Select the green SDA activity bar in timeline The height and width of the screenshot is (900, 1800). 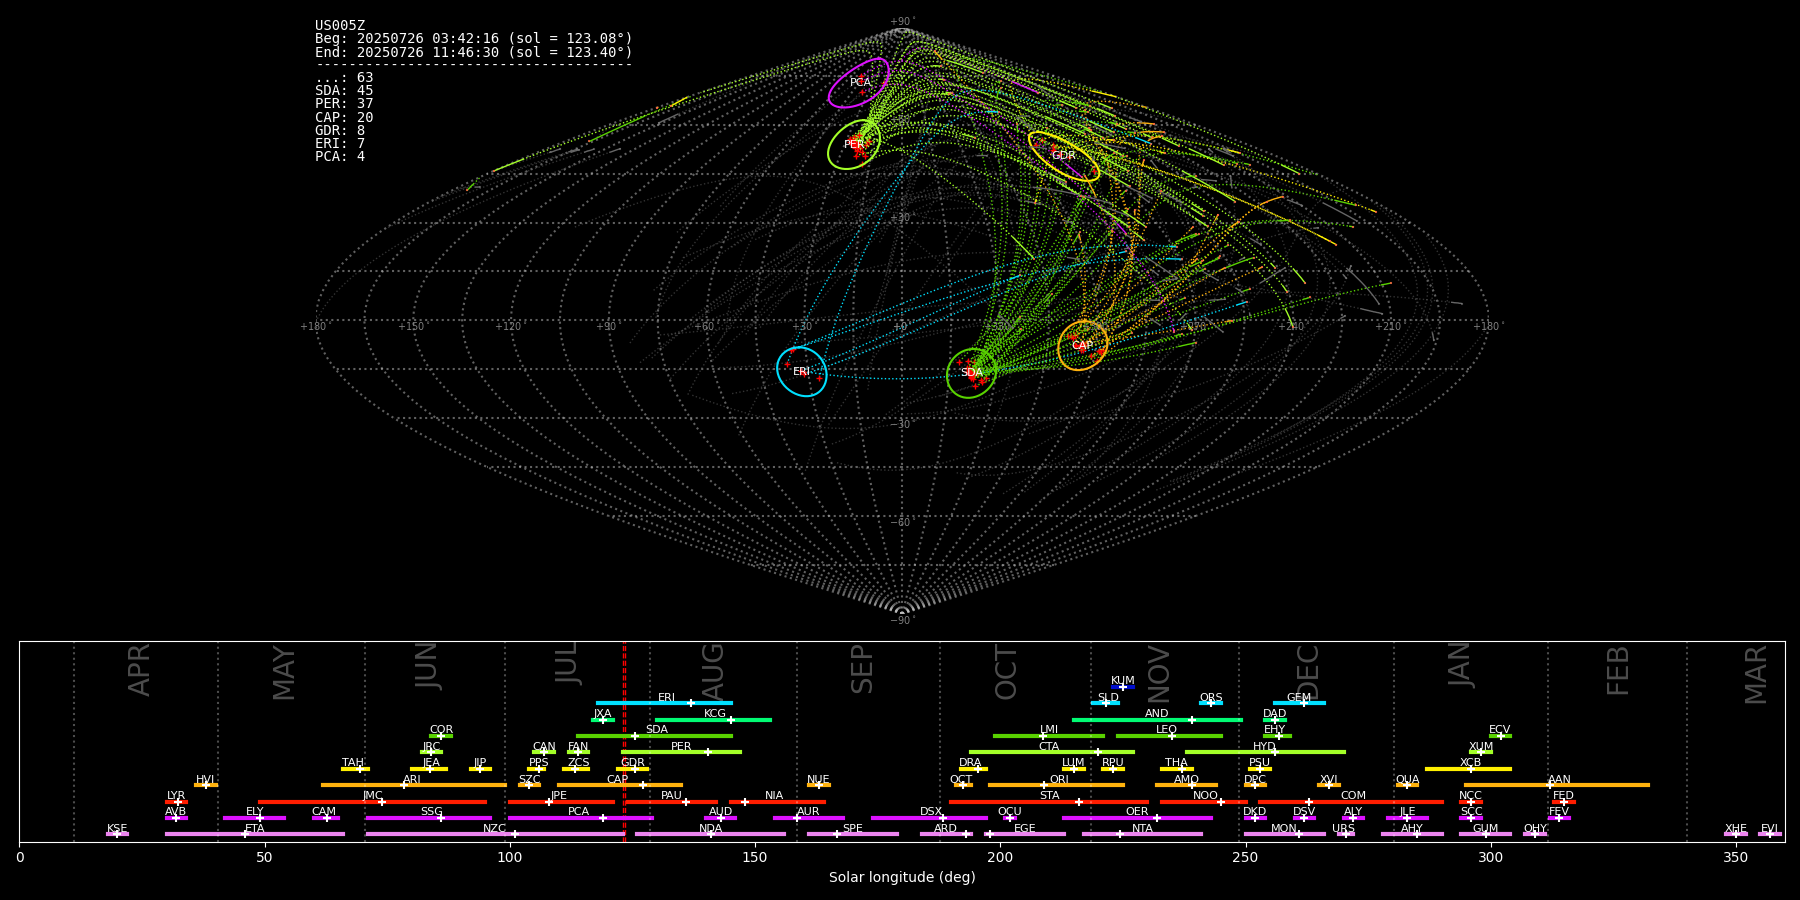tap(654, 736)
